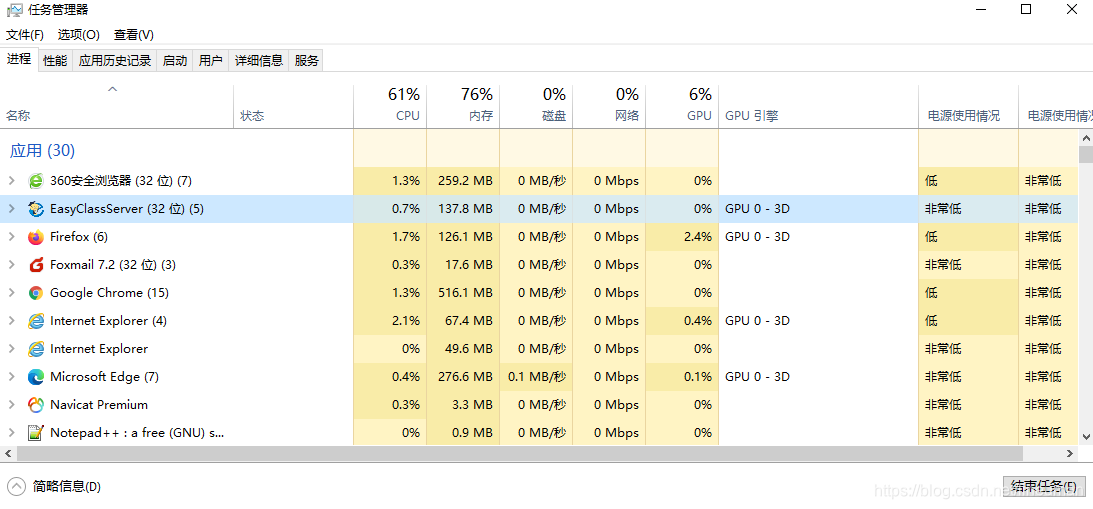Image resolution: width=1093 pixels, height=509 pixels.
Task: Click the vertical scrollbar down arrow
Action: (1086, 435)
